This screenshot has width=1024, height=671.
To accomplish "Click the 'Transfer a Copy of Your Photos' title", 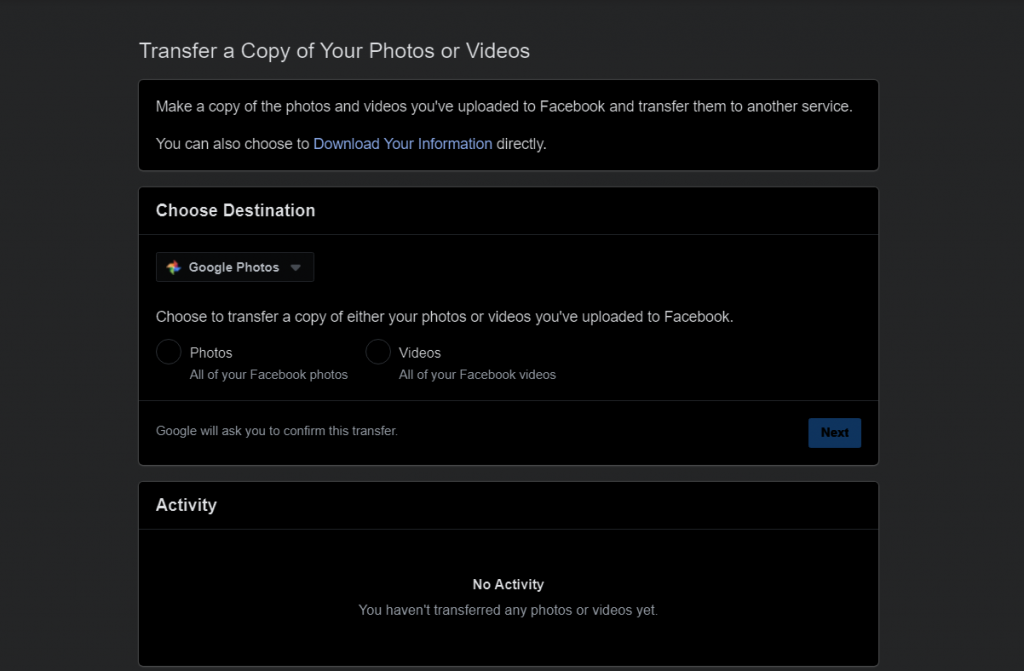I will pyautogui.click(x=334, y=51).
